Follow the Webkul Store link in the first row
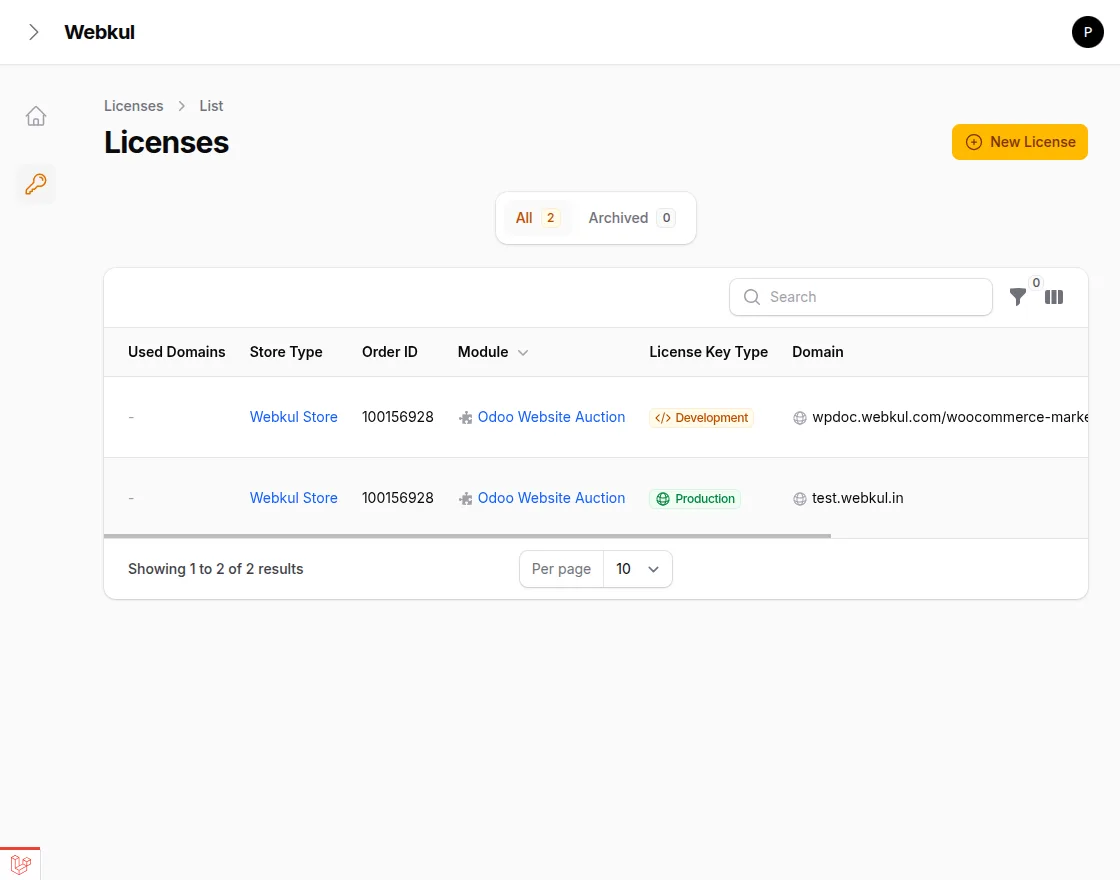The width and height of the screenshot is (1120, 880). point(293,417)
